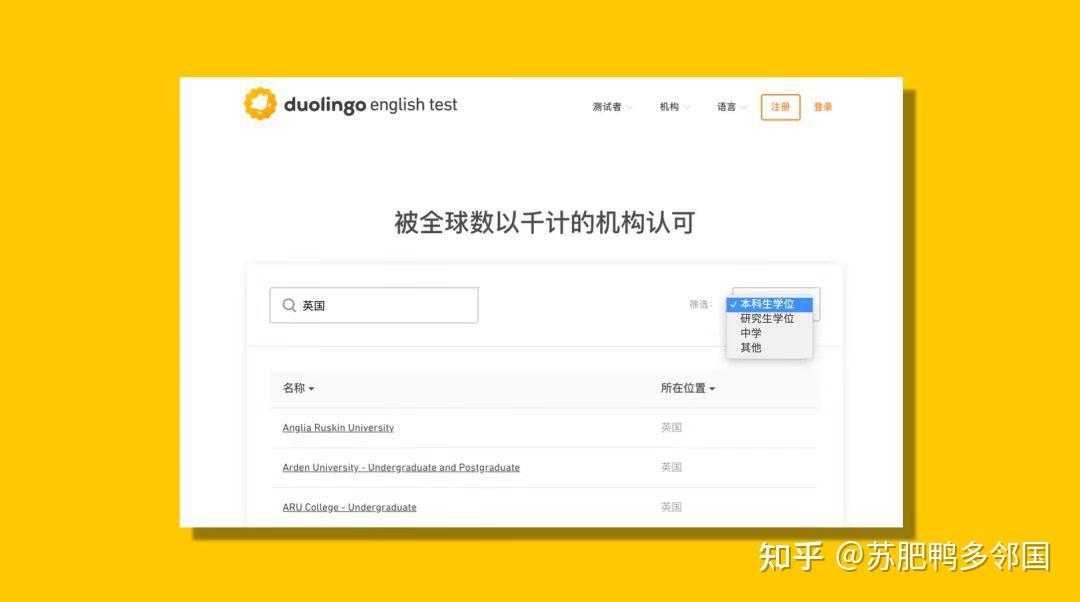Select 本科生学位 in the filter list
The image size is (1080, 602).
769,304
